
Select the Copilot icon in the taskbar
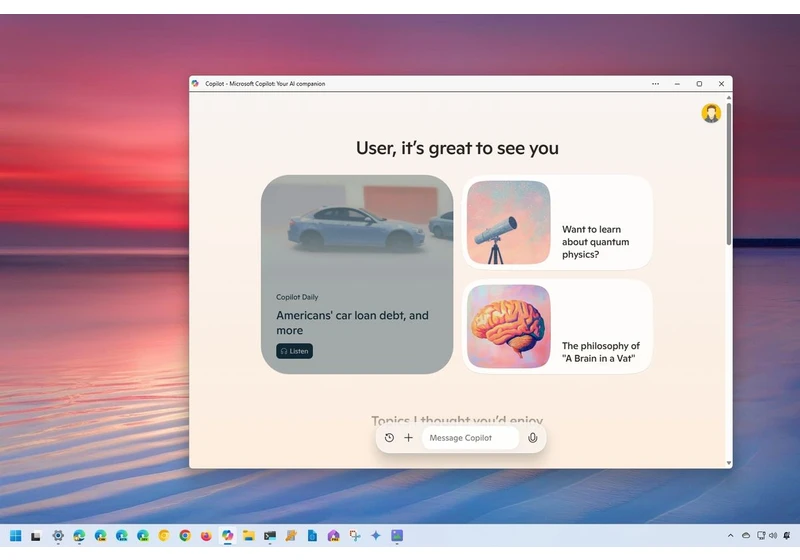228,536
